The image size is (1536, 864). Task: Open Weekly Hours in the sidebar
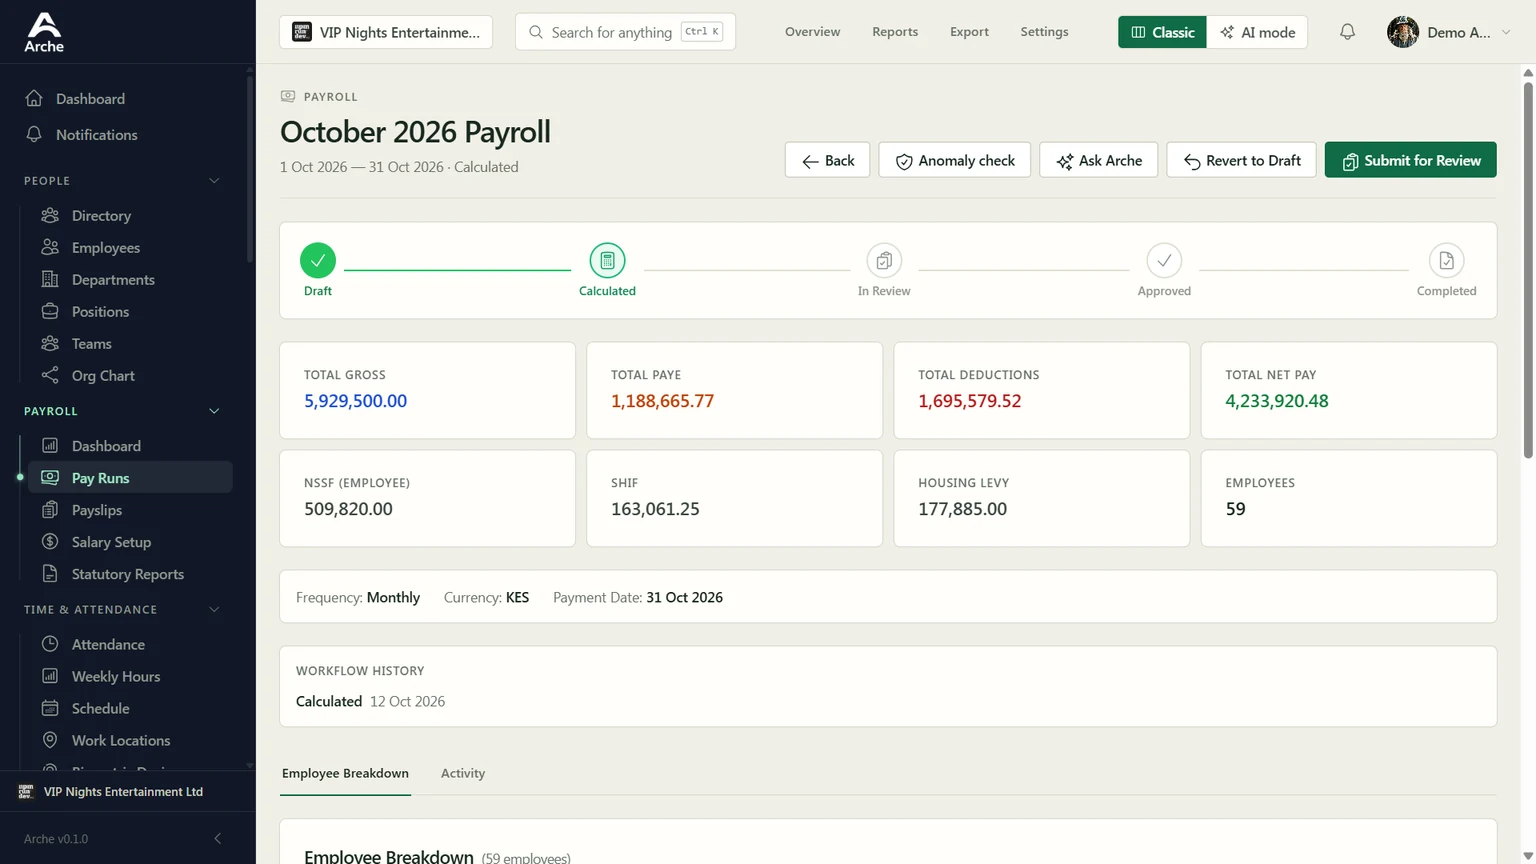click(130, 677)
